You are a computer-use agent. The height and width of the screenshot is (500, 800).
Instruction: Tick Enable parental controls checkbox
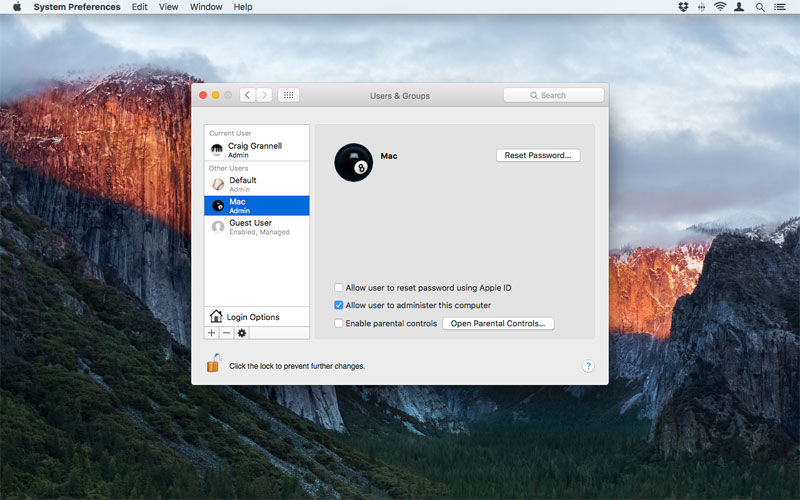(338, 323)
